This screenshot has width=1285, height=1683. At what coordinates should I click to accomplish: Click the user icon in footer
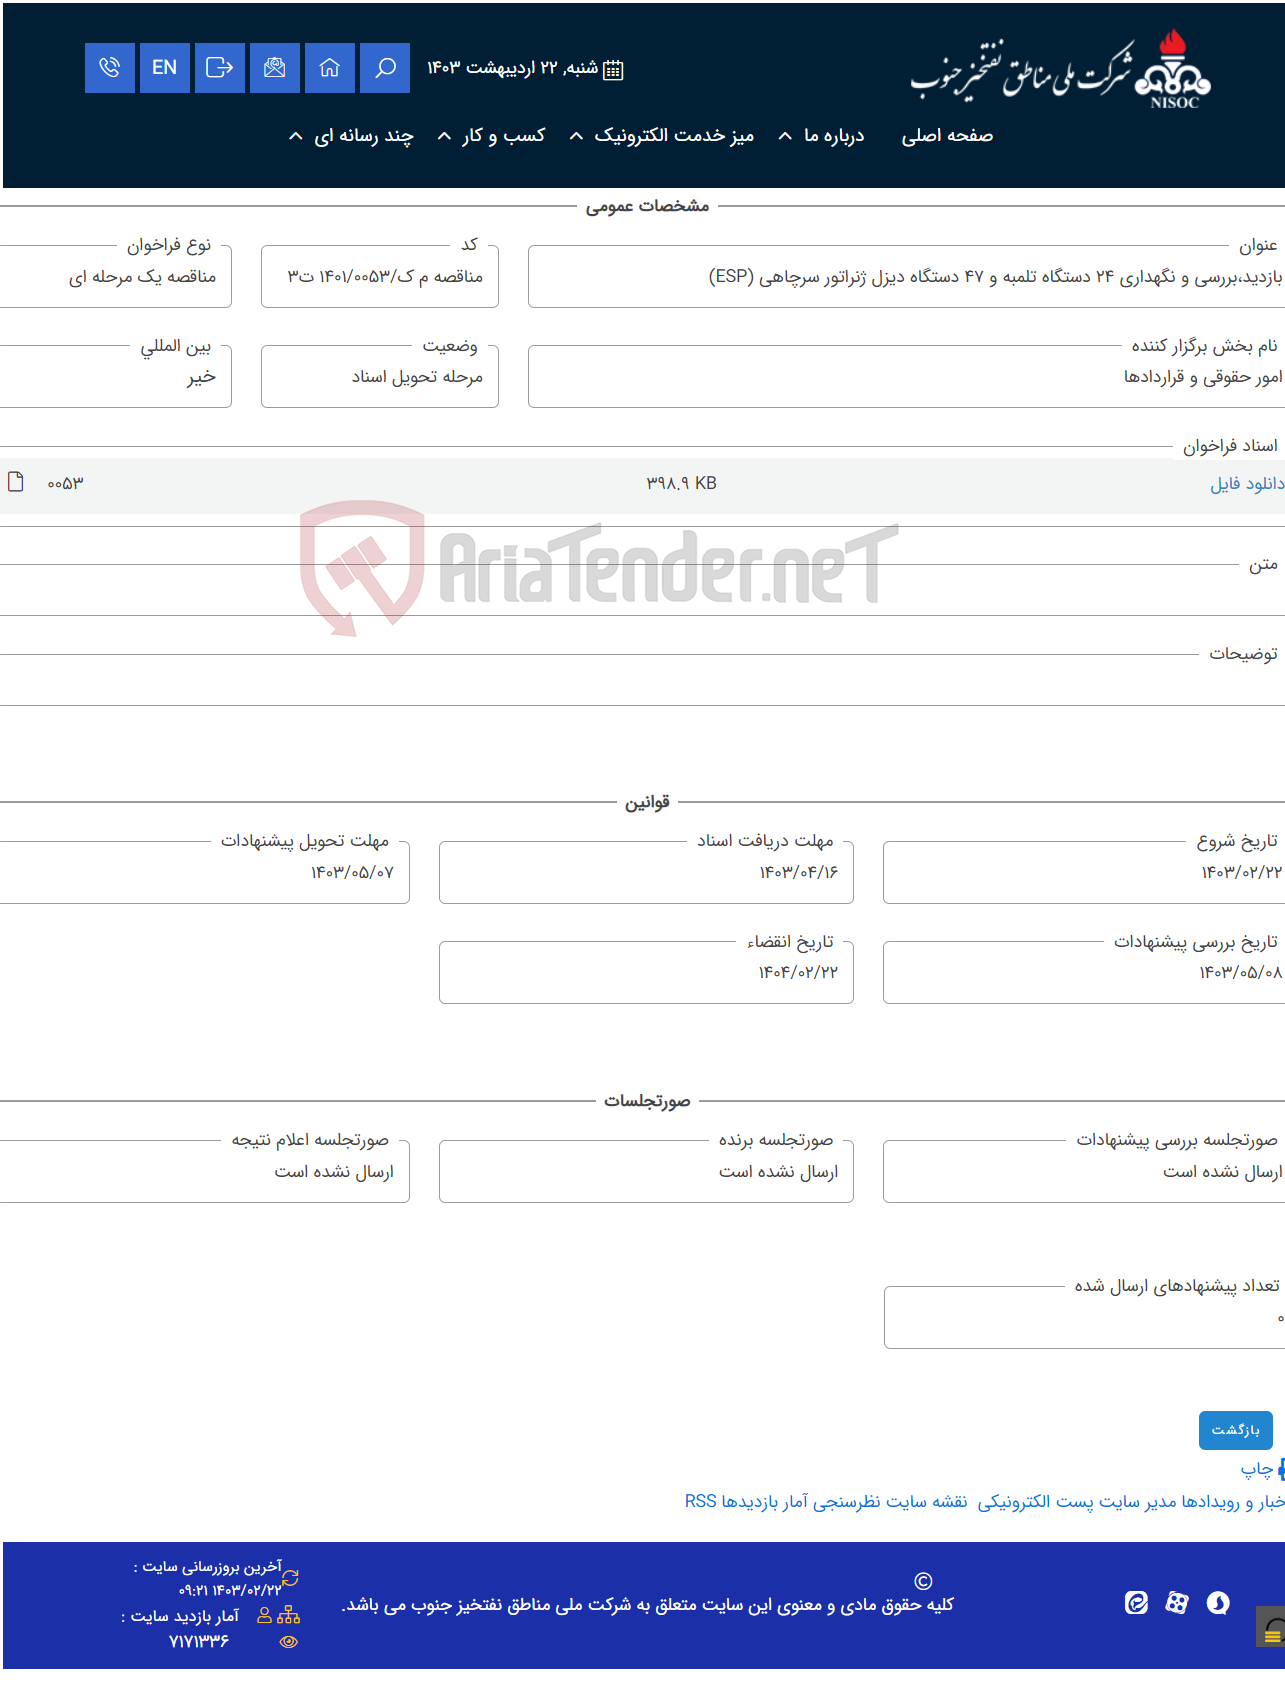pyautogui.click(x=265, y=1615)
